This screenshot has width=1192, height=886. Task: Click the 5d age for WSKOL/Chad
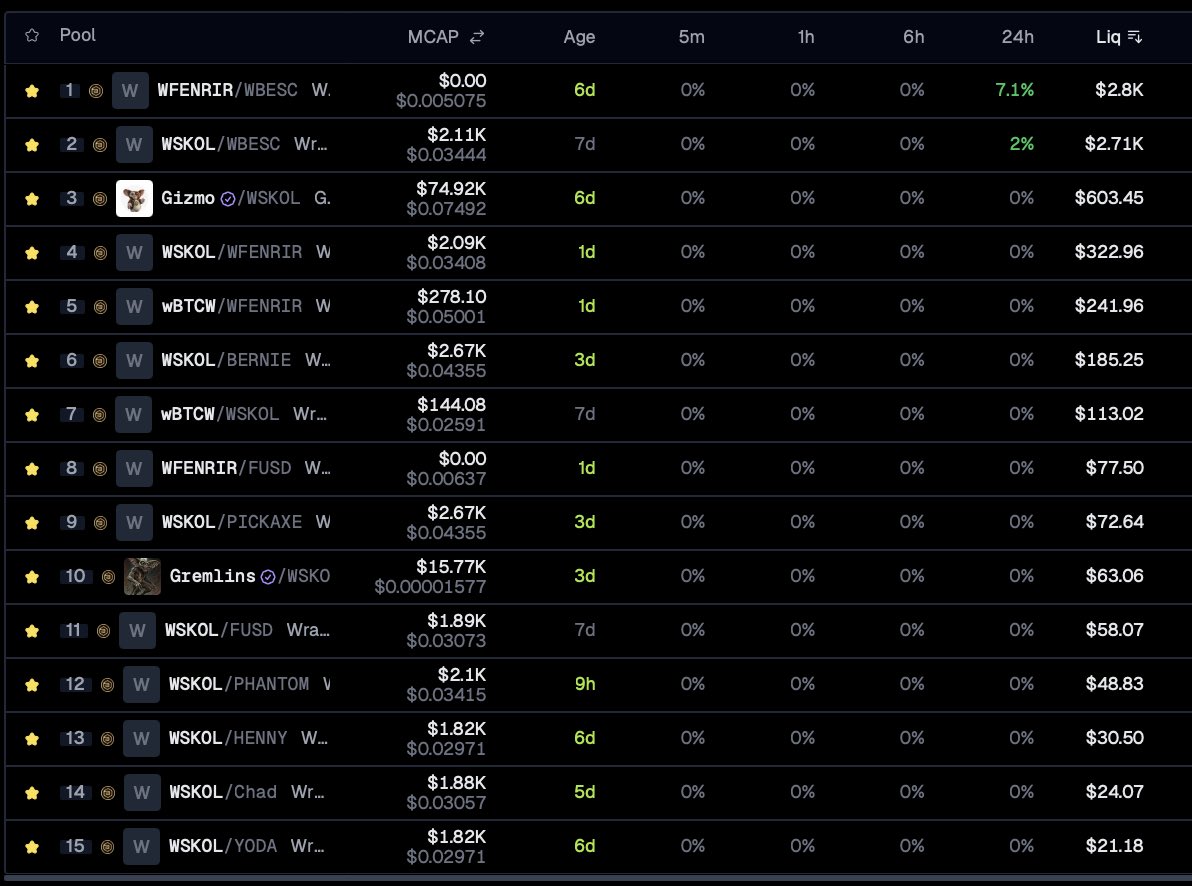click(585, 792)
